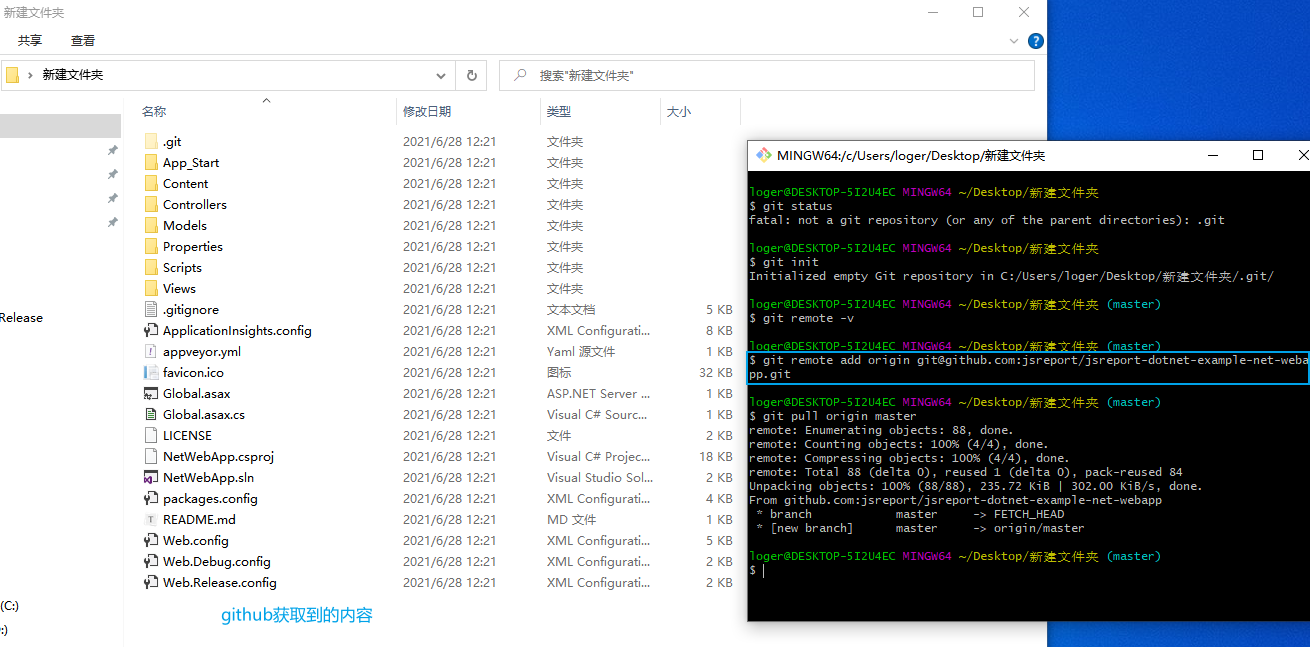Click the favicon.ico file icon
1310x647 pixels.
point(151,373)
